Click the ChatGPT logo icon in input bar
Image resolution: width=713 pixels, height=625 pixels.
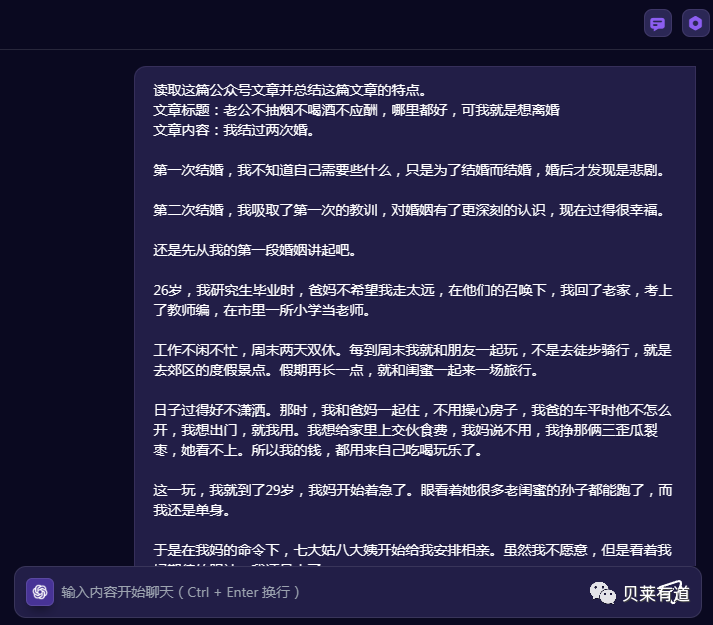[x=40, y=592]
